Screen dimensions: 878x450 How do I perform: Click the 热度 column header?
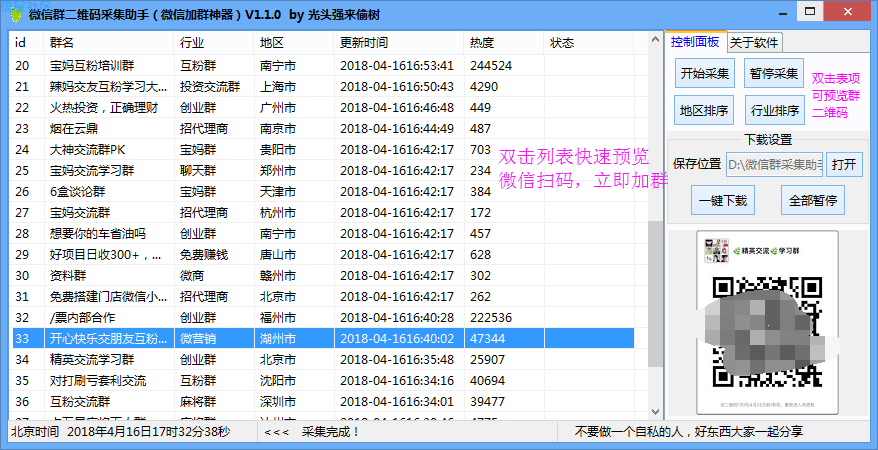click(x=503, y=43)
